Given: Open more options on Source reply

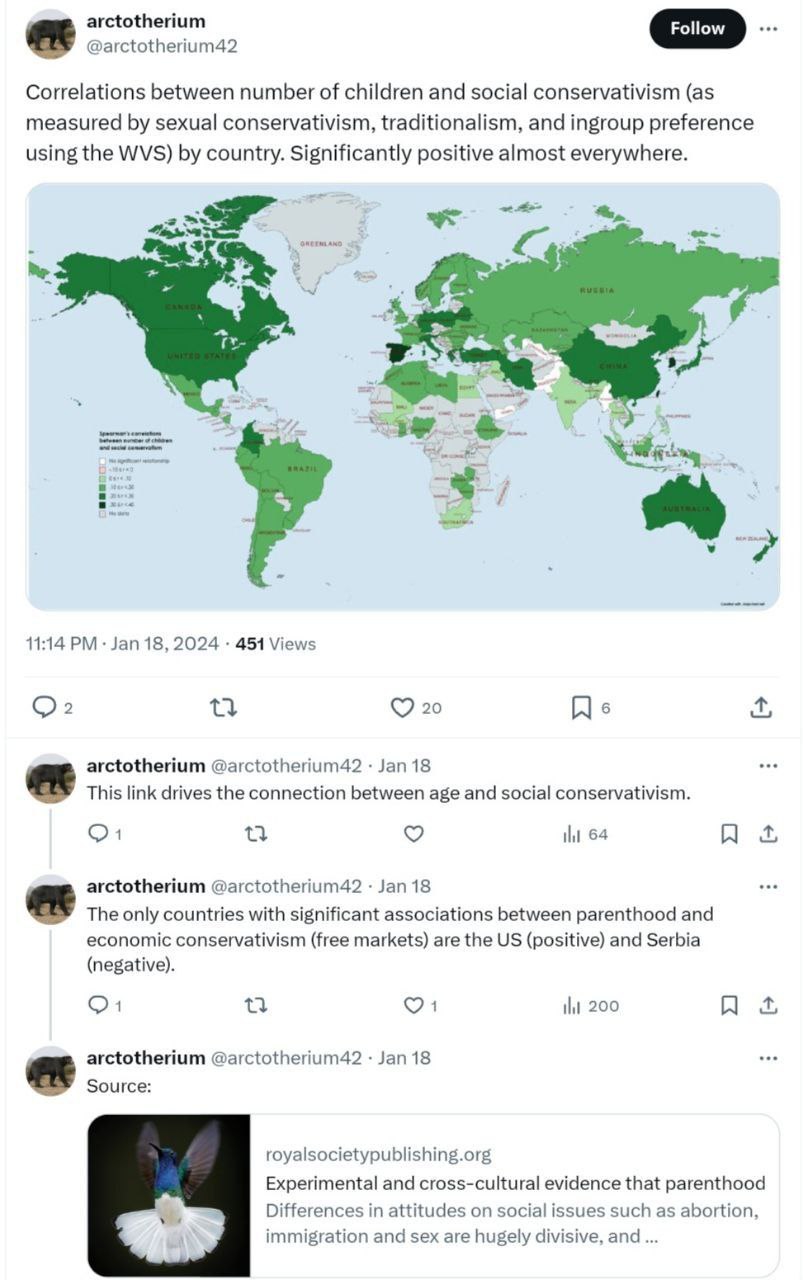Looking at the screenshot, I should click(x=768, y=1057).
